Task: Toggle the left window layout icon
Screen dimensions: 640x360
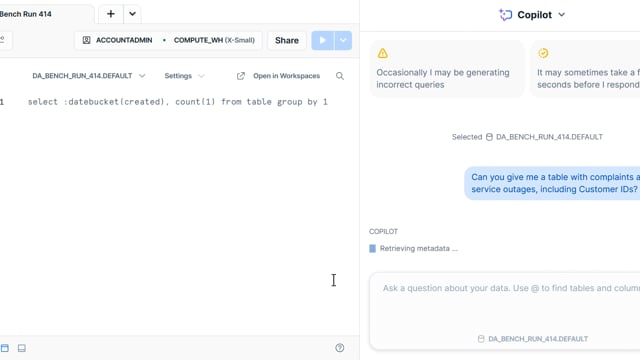Action: (x=4, y=348)
